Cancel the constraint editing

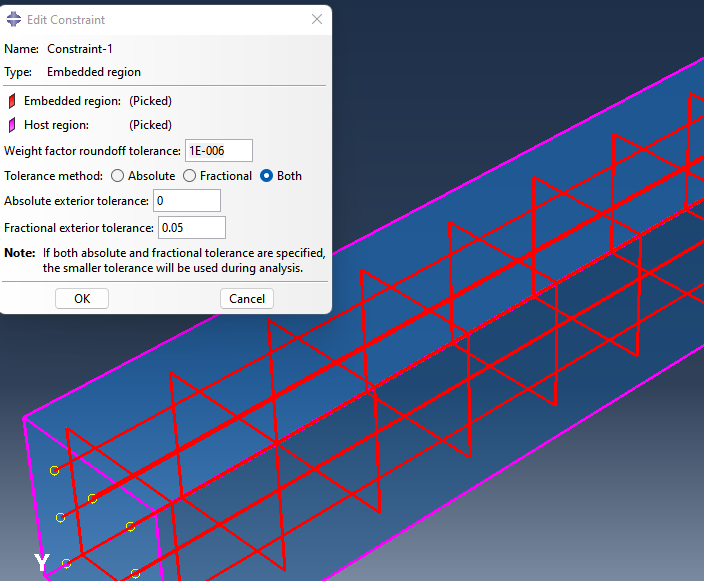(x=247, y=299)
